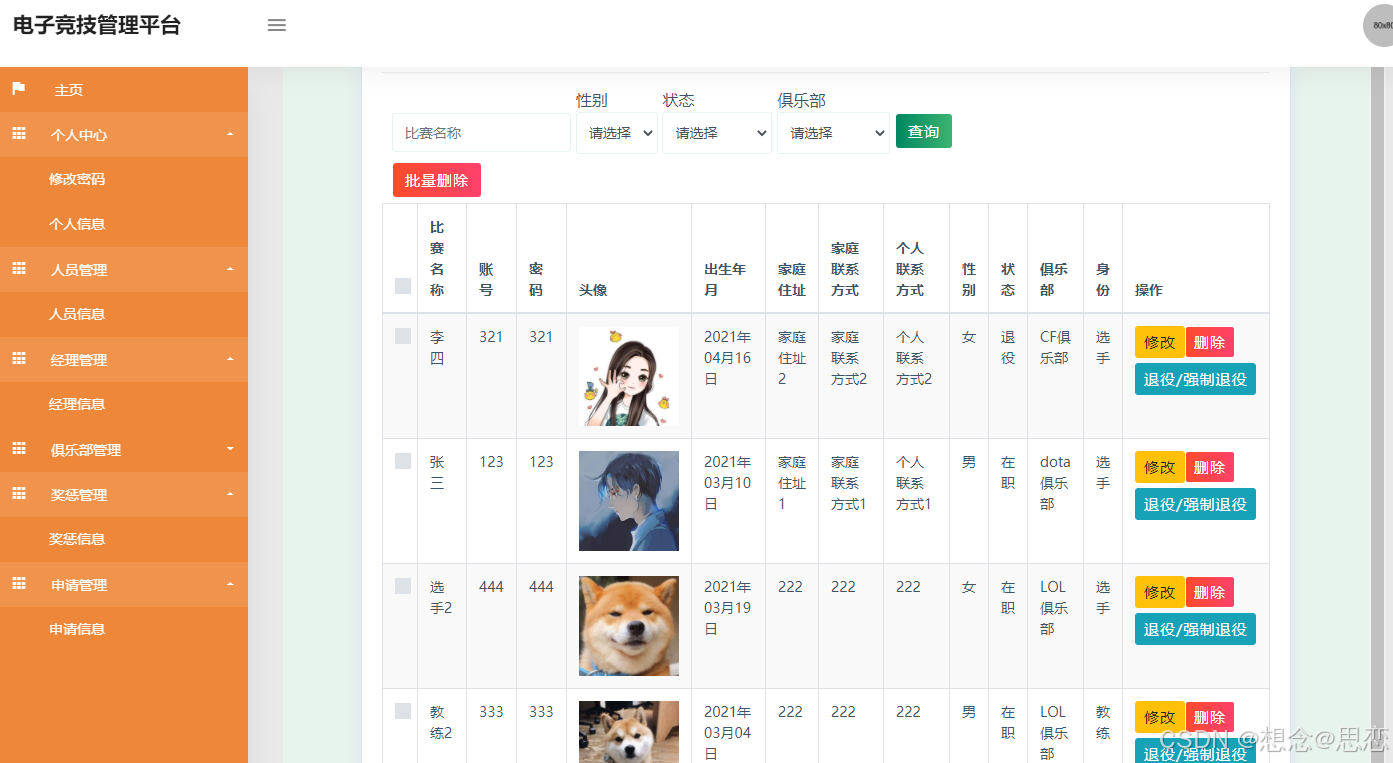Collapse the 人员管理 menu section
Screen dimensions: 1393x763
[124, 269]
